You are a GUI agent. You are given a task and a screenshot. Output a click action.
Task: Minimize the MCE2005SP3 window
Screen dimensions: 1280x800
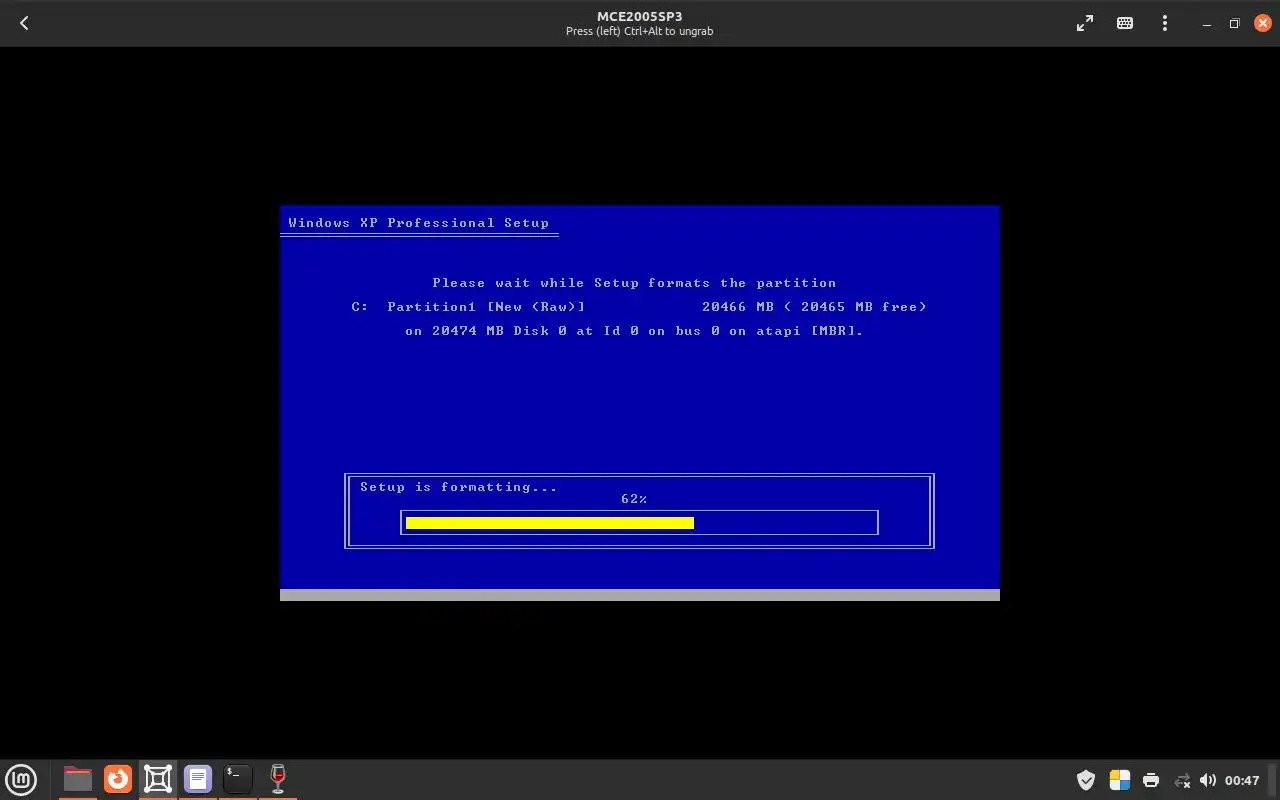point(1209,24)
